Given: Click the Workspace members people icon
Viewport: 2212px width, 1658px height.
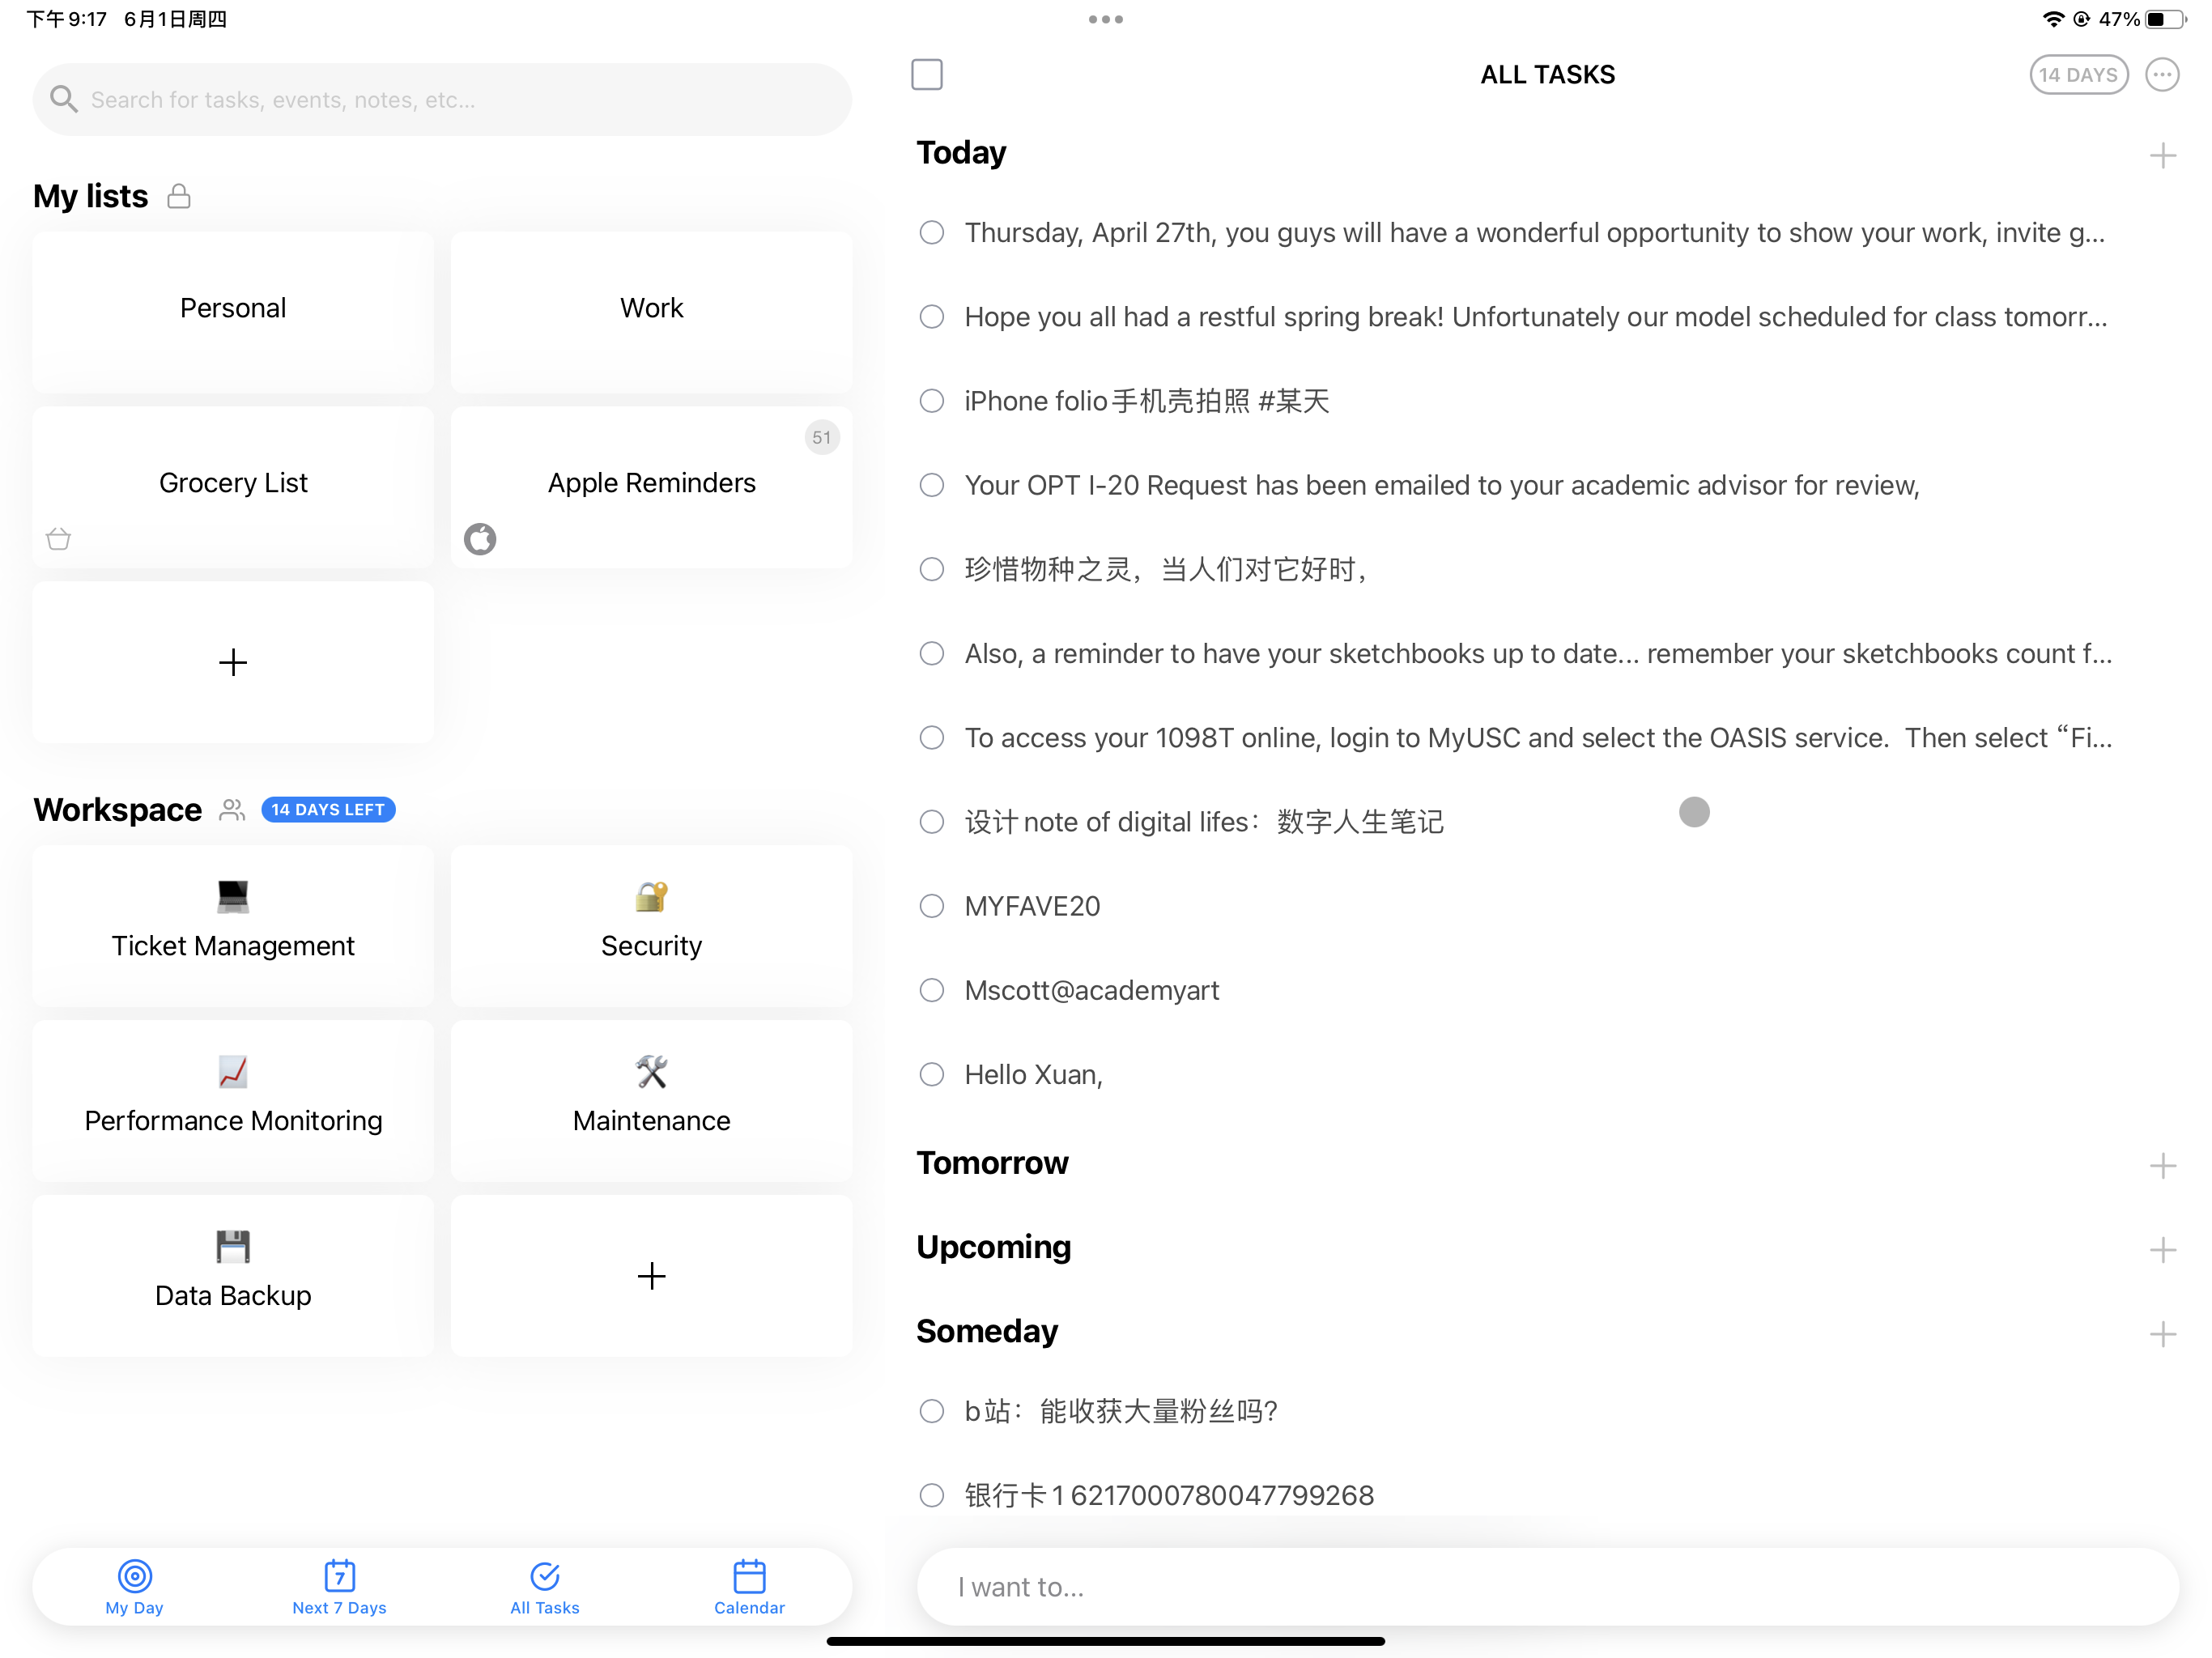Looking at the screenshot, I should pyautogui.click(x=232, y=809).
